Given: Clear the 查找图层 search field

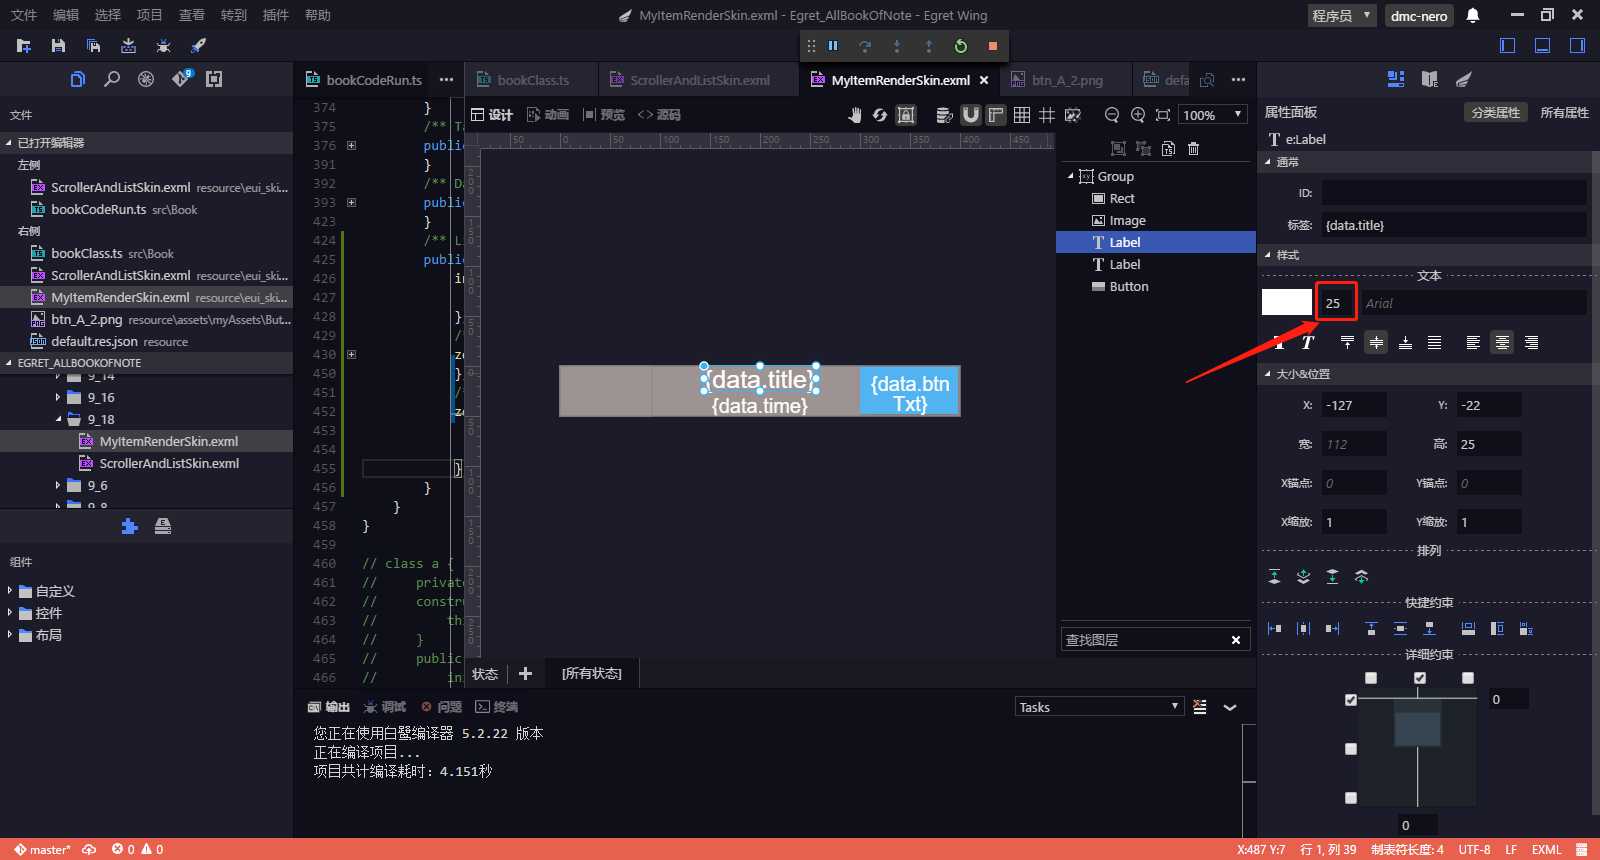Looking at the screenshot, I should tap(1236, 640).
